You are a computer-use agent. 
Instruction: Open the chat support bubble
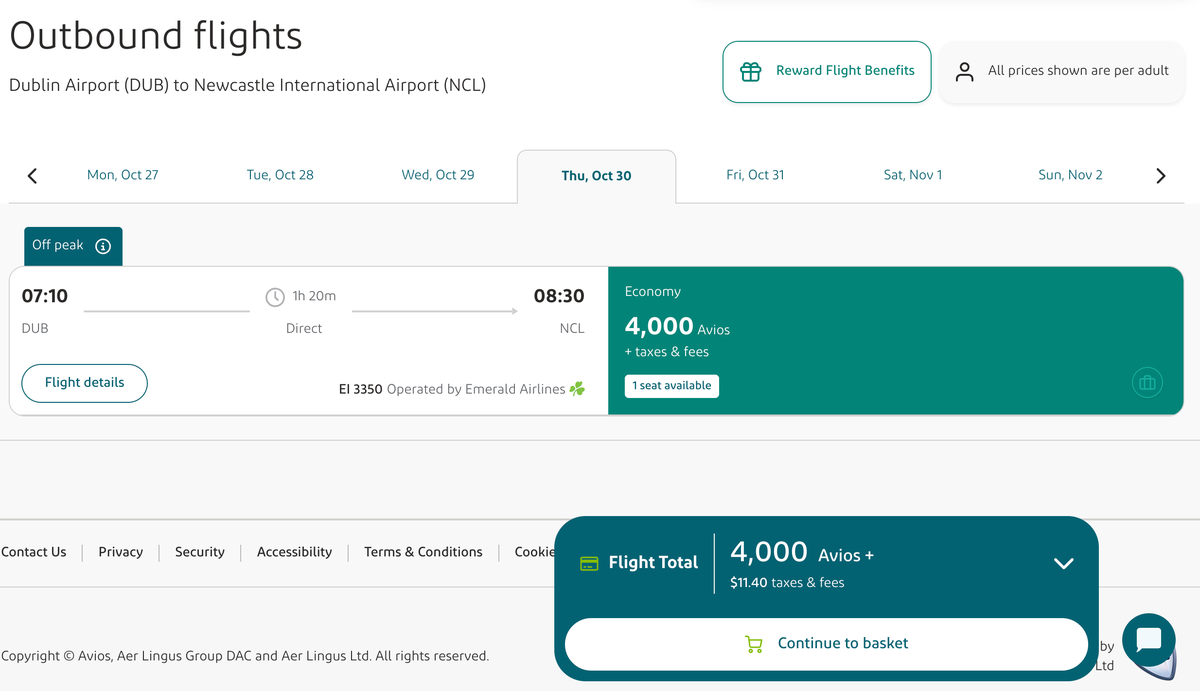pos(1148,640)
